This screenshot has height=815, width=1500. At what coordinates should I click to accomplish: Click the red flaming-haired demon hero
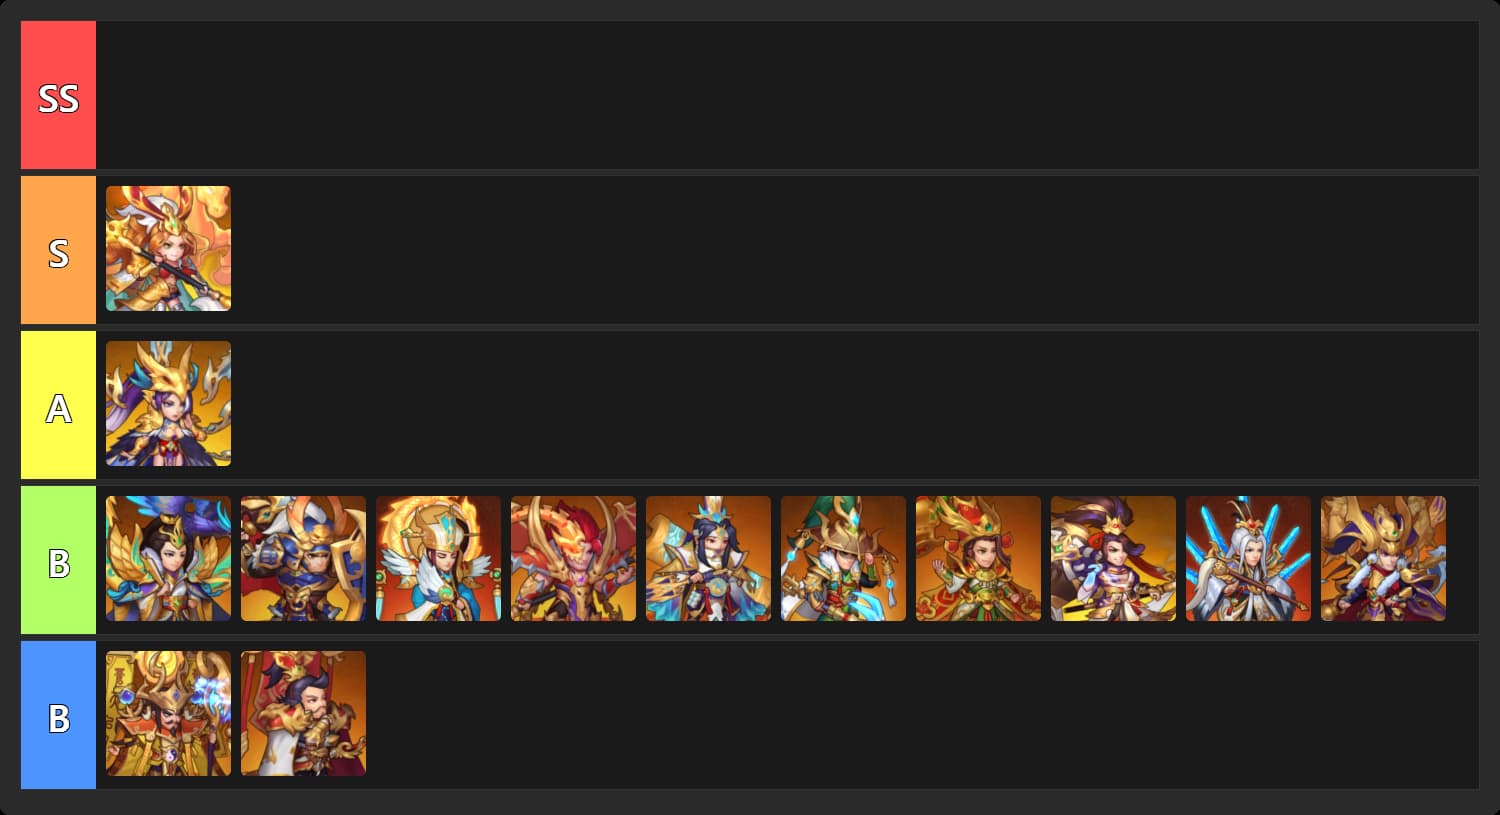click(x=573, y=558)
